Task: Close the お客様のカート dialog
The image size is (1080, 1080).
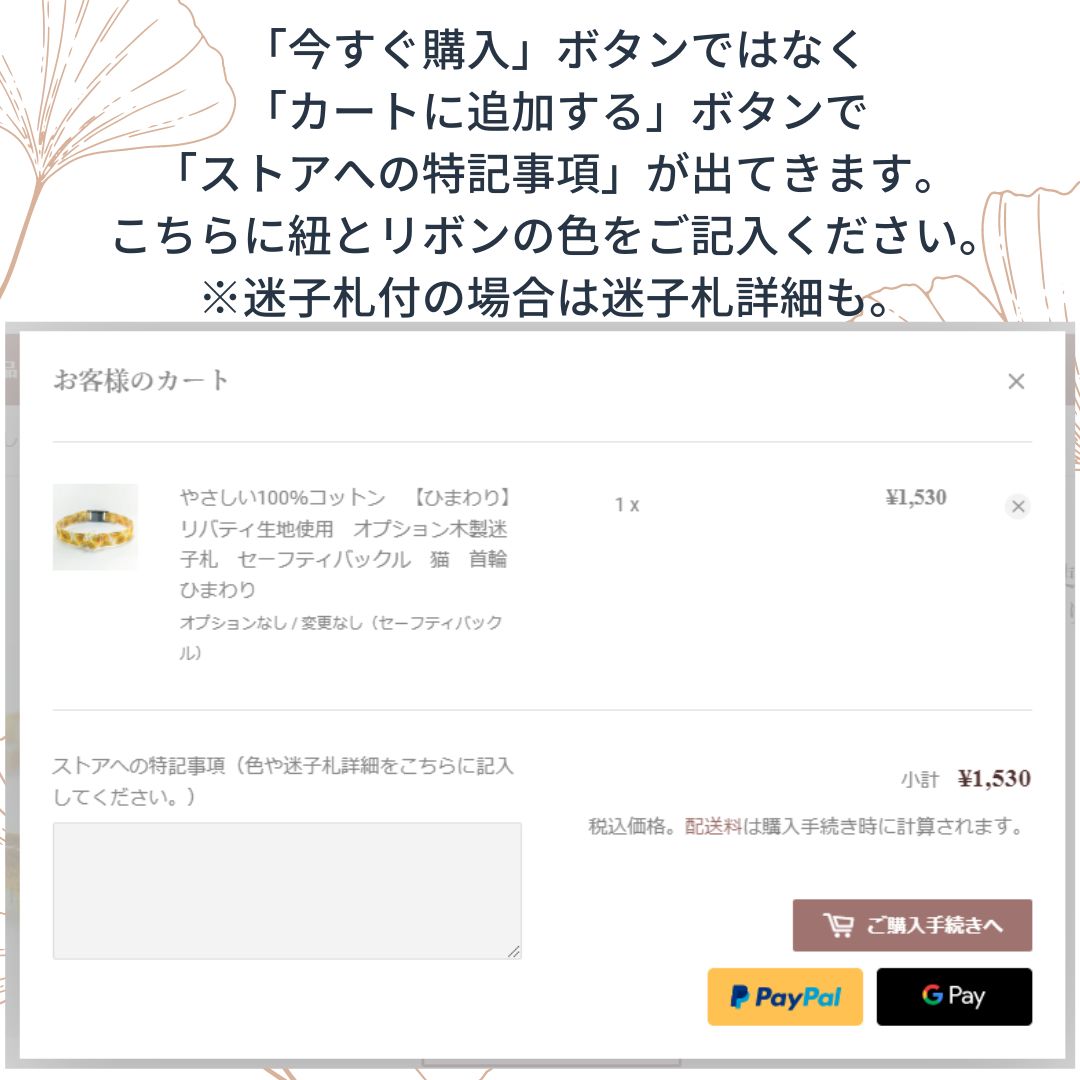Action: click(x=1016, y=381)
